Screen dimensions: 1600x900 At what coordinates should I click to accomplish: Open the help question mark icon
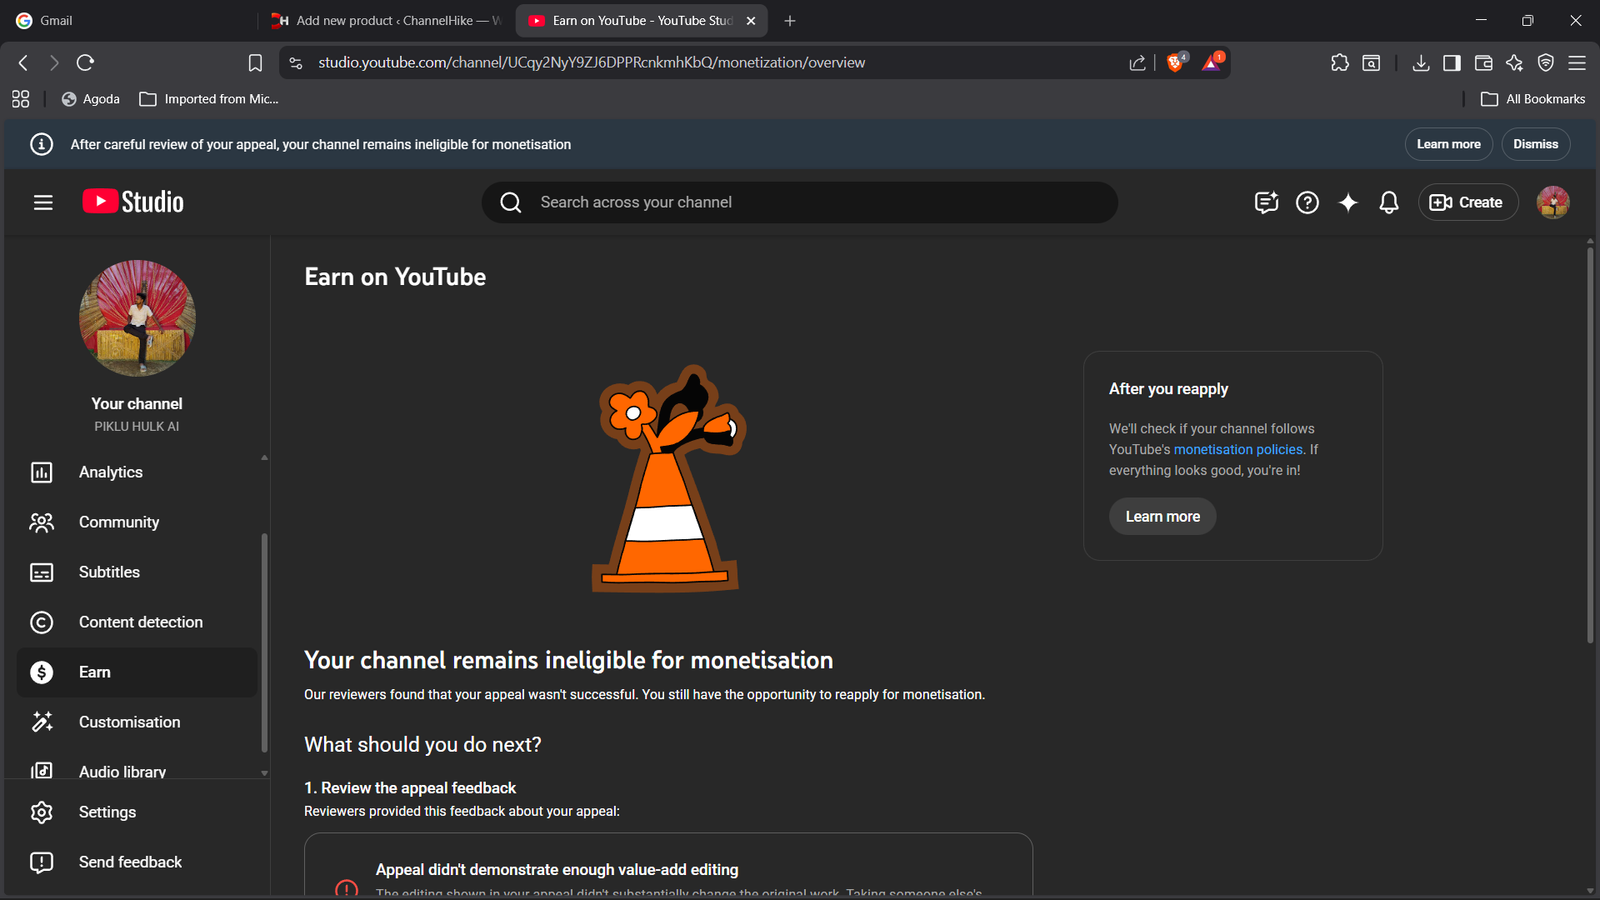pos(1307,202)
